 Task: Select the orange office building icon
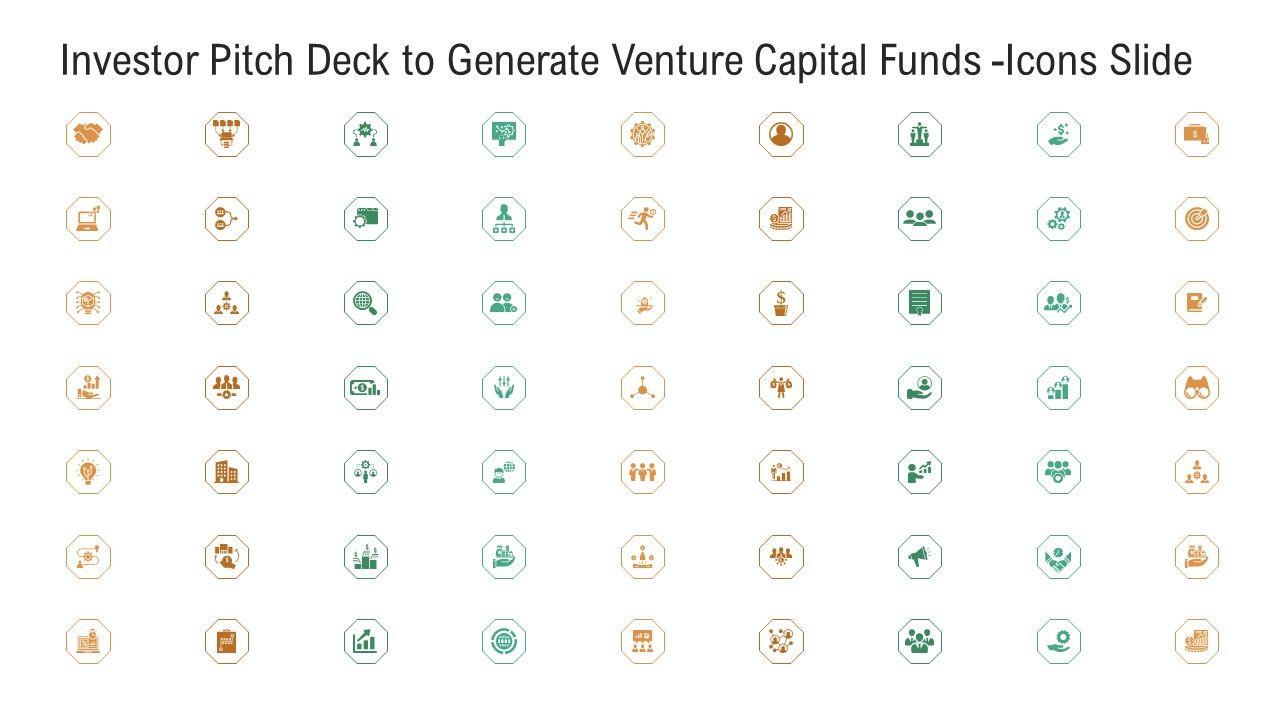pos(227,471)
